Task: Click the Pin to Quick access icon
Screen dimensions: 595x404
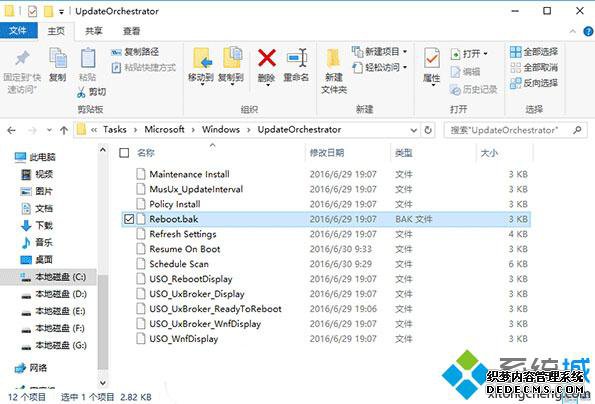Action: pos(22,58)
